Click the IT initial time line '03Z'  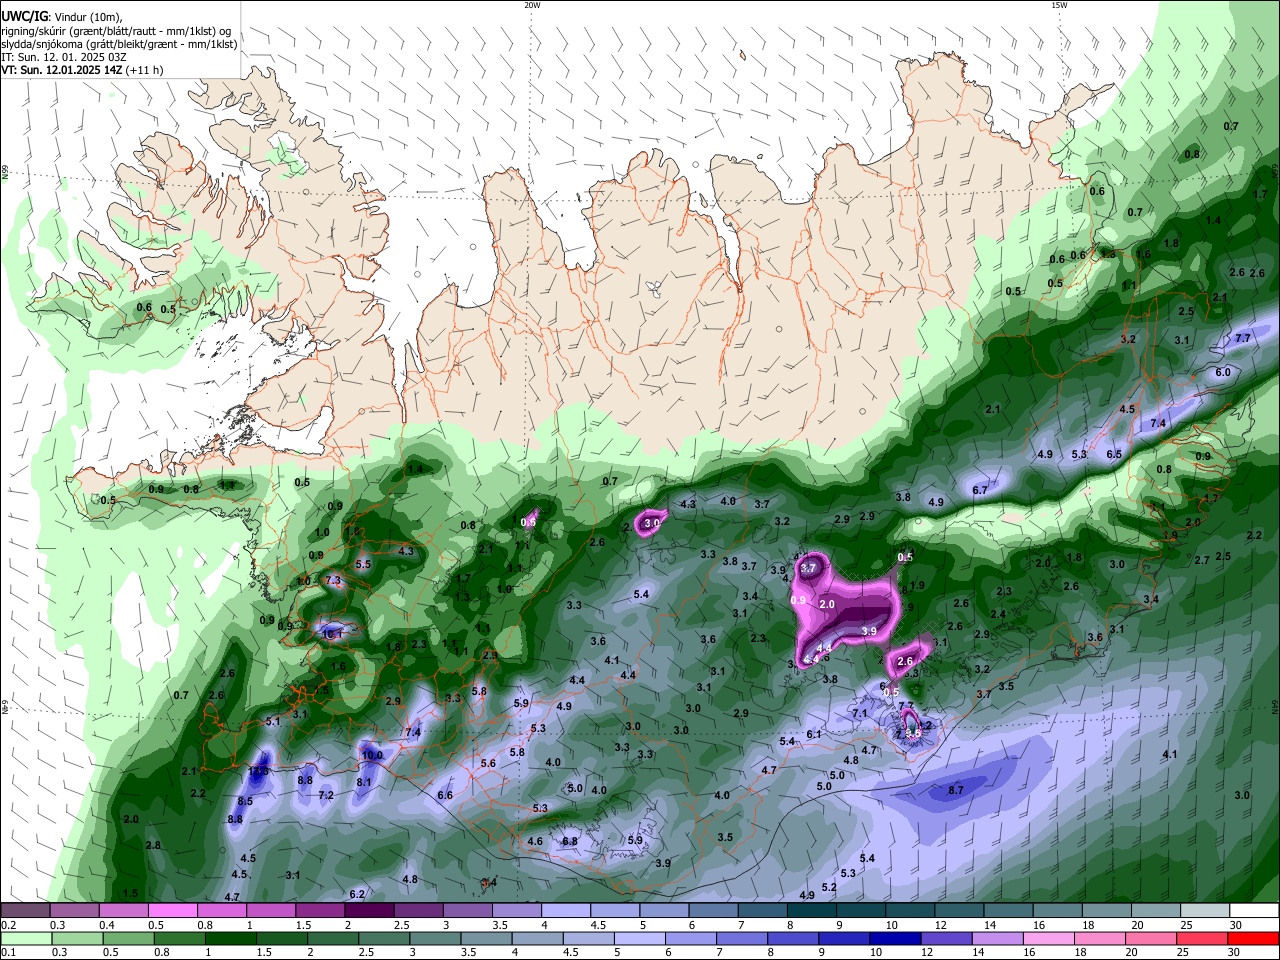[x=119, y=57]
